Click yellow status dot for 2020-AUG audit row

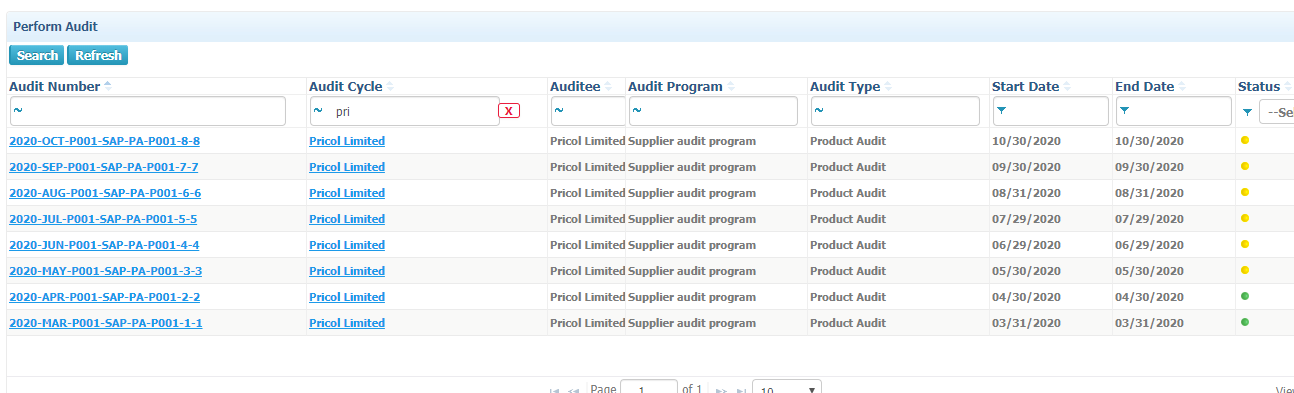point(1245,192)
